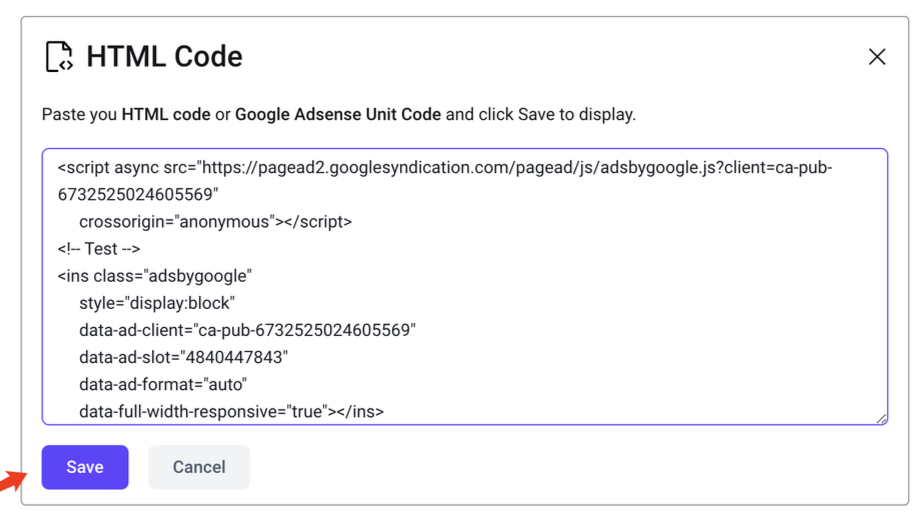Click the data-ad-client attribute line
The width and height of the screenshot is (921, 527).
(247, 330)
